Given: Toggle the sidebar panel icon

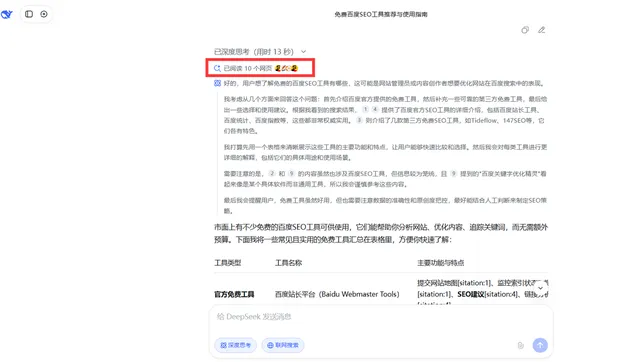Looking at the screenshot, I should pyautogui.click(x=29, y=14).
